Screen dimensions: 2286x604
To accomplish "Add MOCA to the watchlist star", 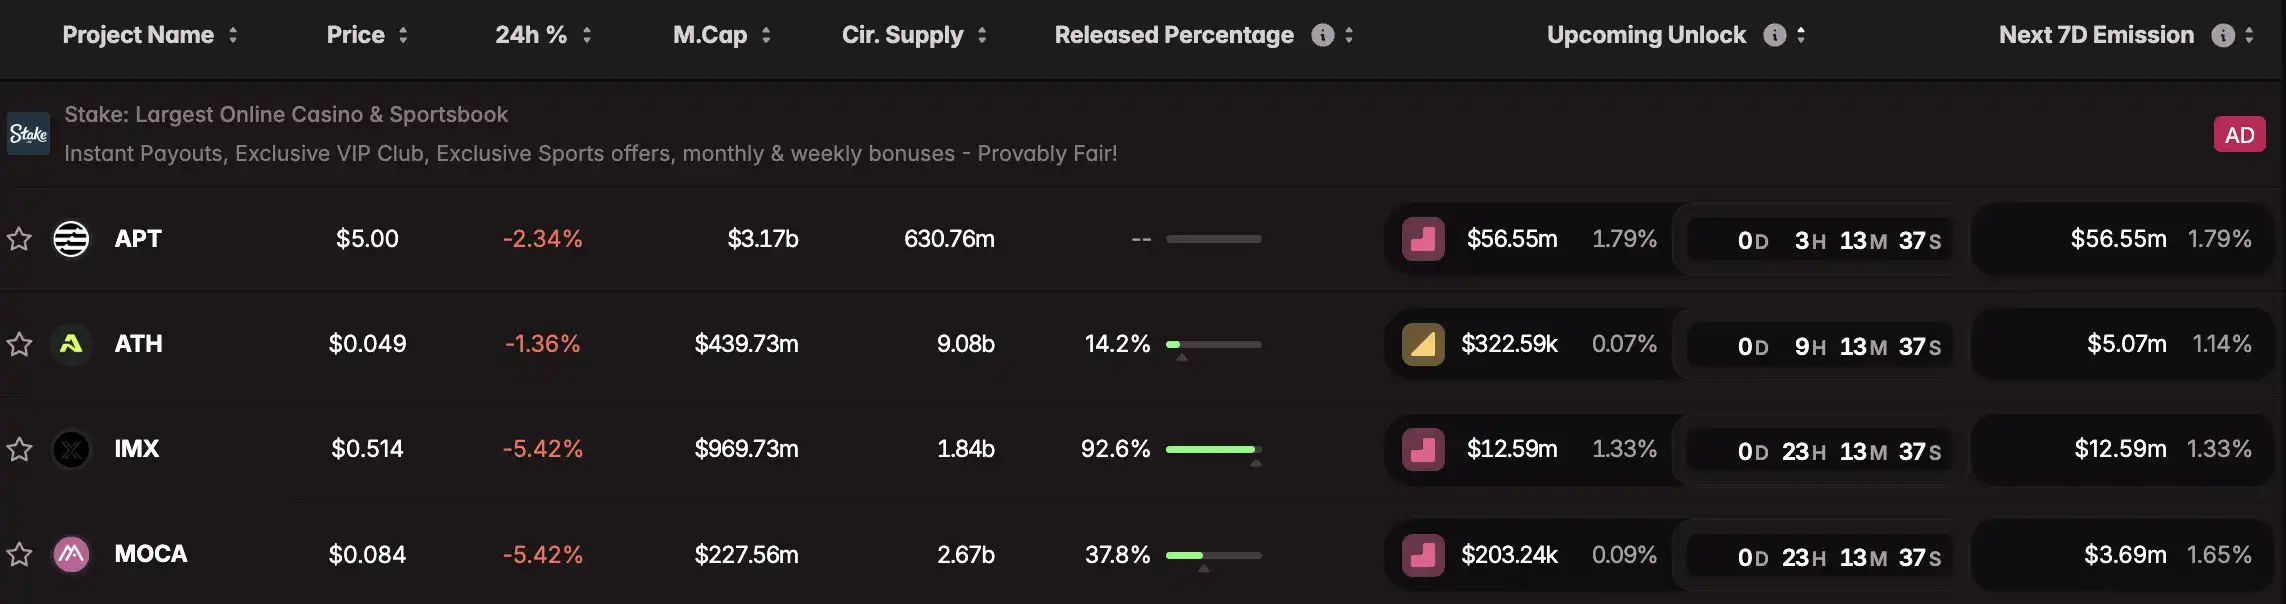I will 19,555.
